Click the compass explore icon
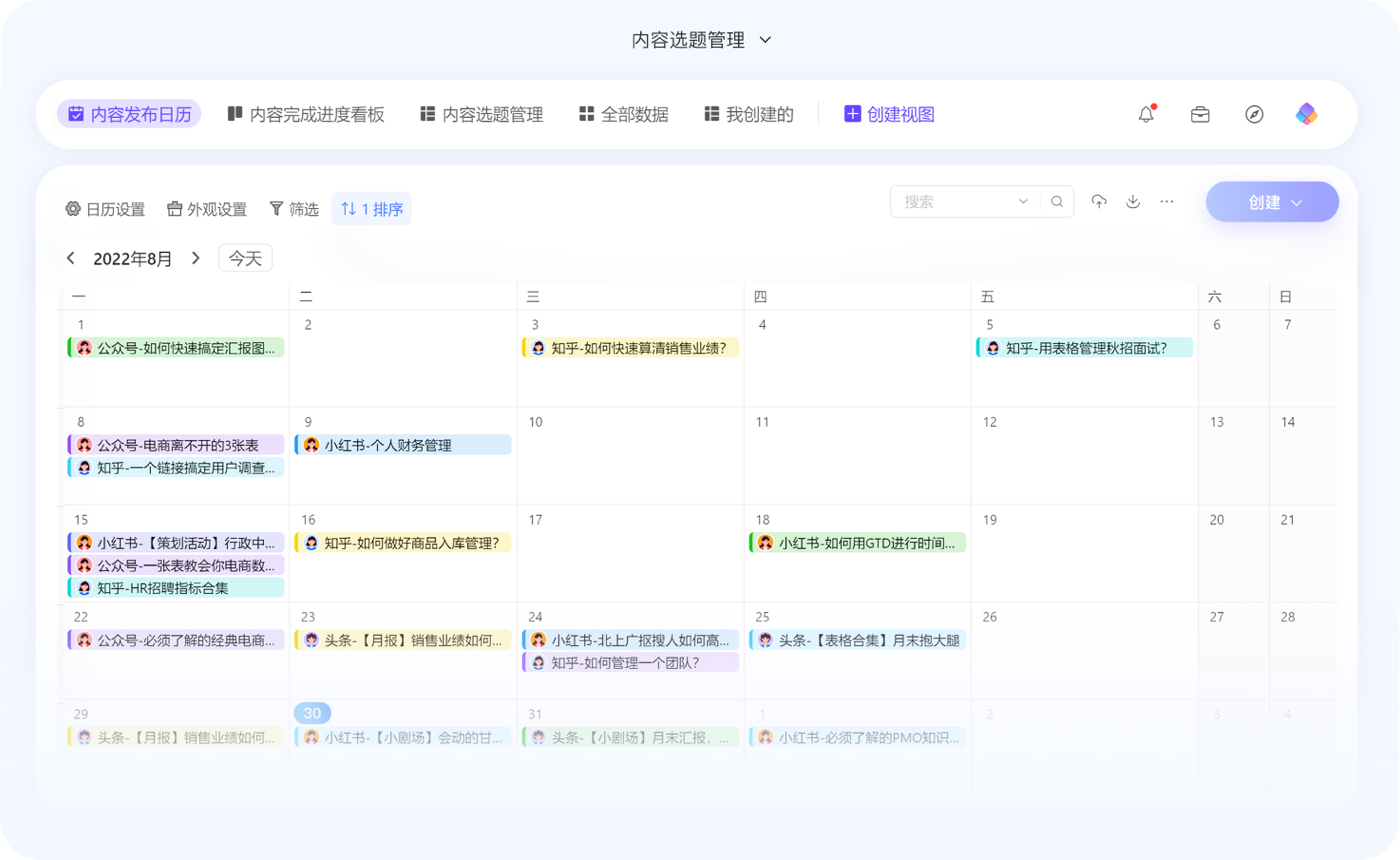The height and width of the screenshot is (860, 1400). [1254, 114]
